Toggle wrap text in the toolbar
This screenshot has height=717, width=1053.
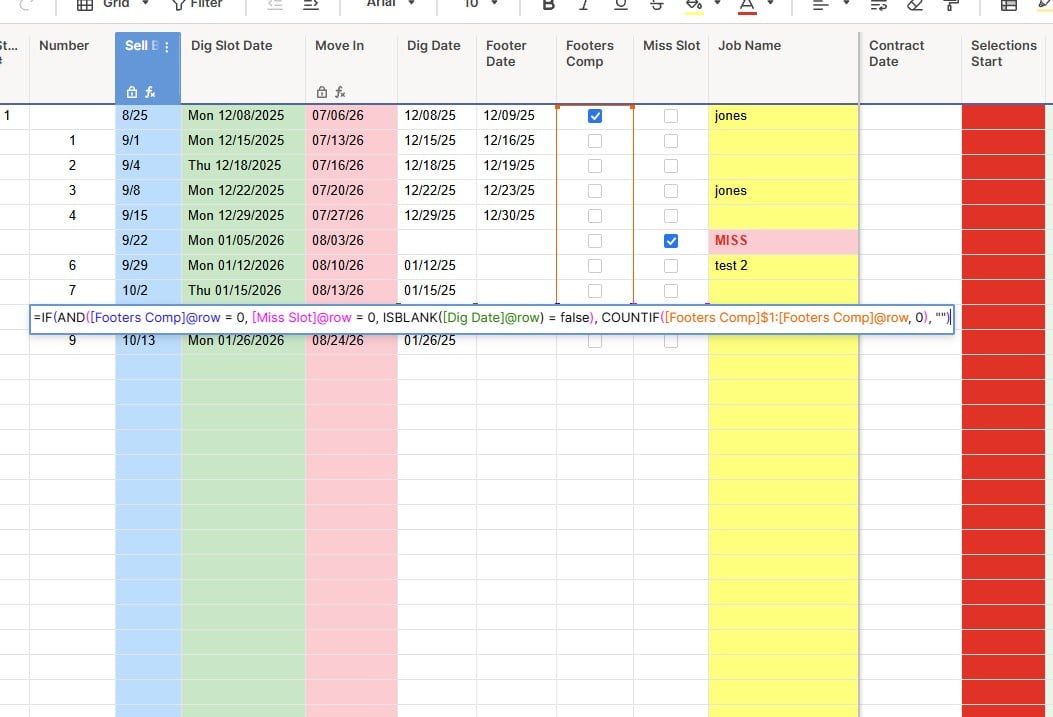coord(878,5)
